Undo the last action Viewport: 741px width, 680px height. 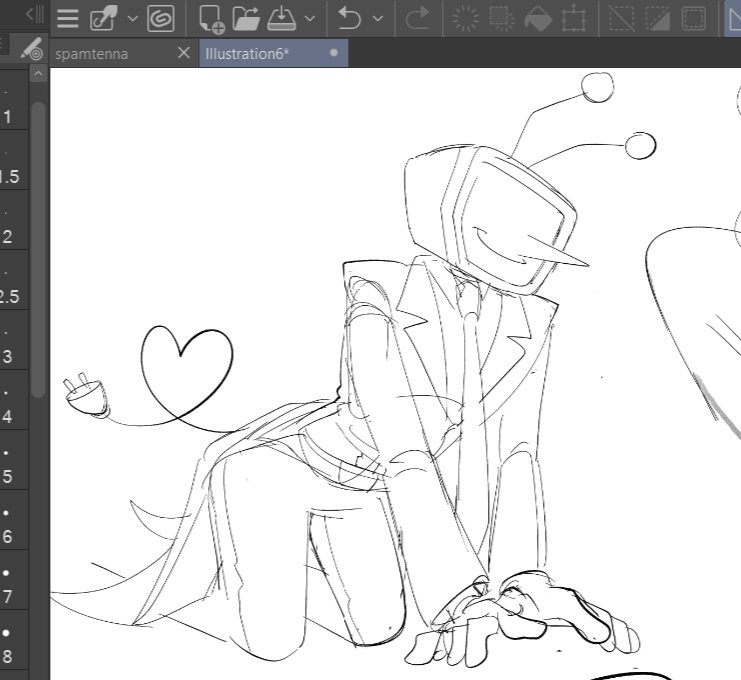point(349,18)
